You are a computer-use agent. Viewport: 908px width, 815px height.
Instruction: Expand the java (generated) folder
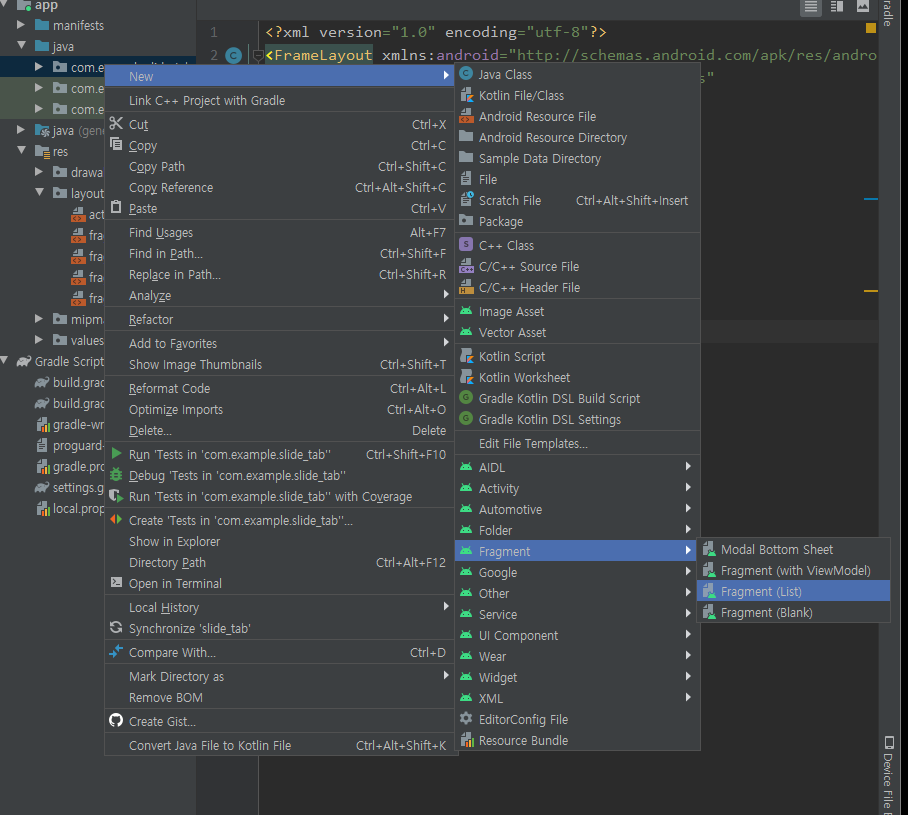click(21, 129)
